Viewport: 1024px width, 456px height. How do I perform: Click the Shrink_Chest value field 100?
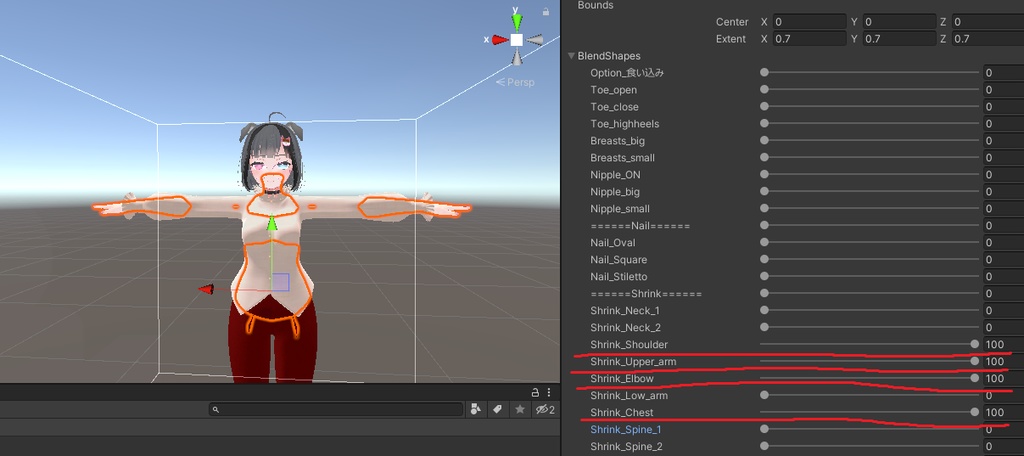[x=1003, y=412]
